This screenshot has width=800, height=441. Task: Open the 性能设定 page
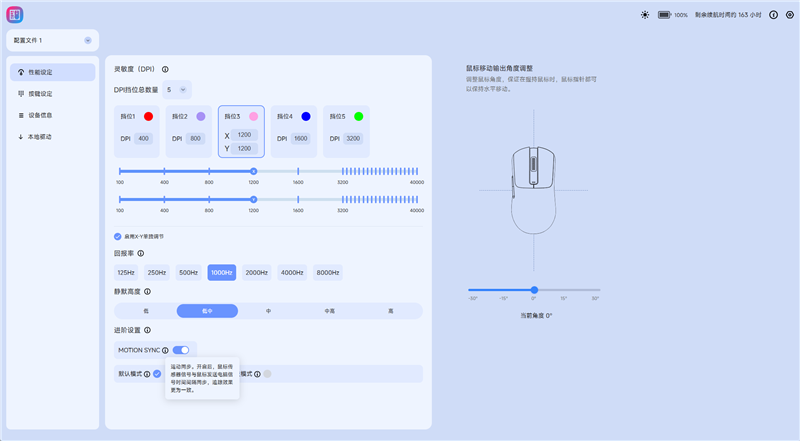(53, 72)
